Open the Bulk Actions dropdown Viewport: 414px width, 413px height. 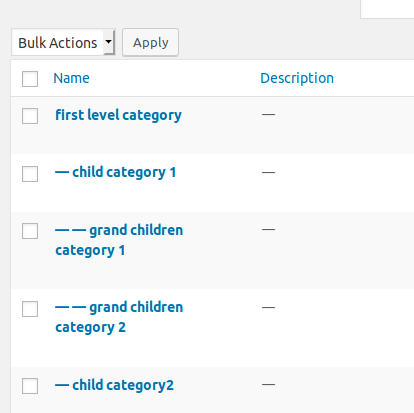(63, 42)
